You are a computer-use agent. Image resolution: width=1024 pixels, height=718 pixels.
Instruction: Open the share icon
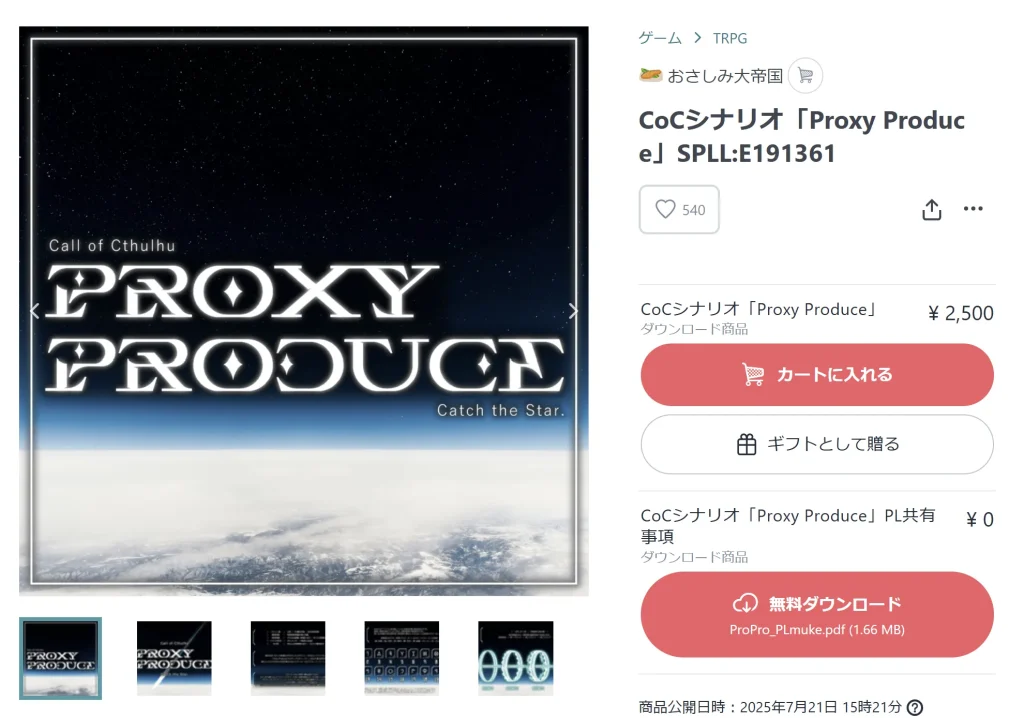(931, 210)
